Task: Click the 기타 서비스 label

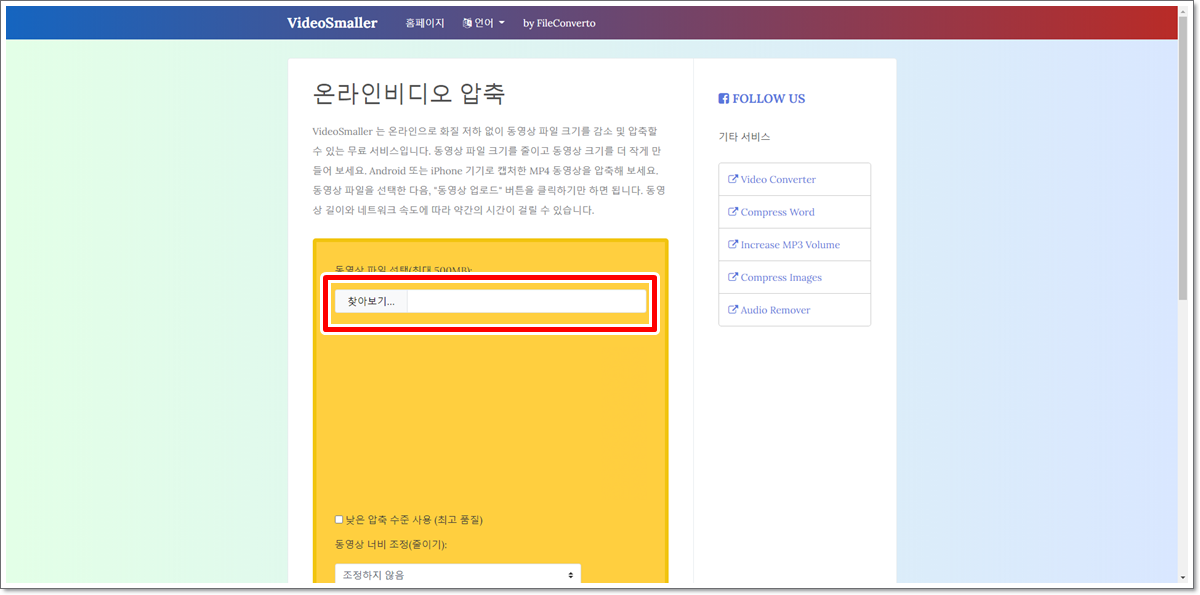Action: coord(744,136)
